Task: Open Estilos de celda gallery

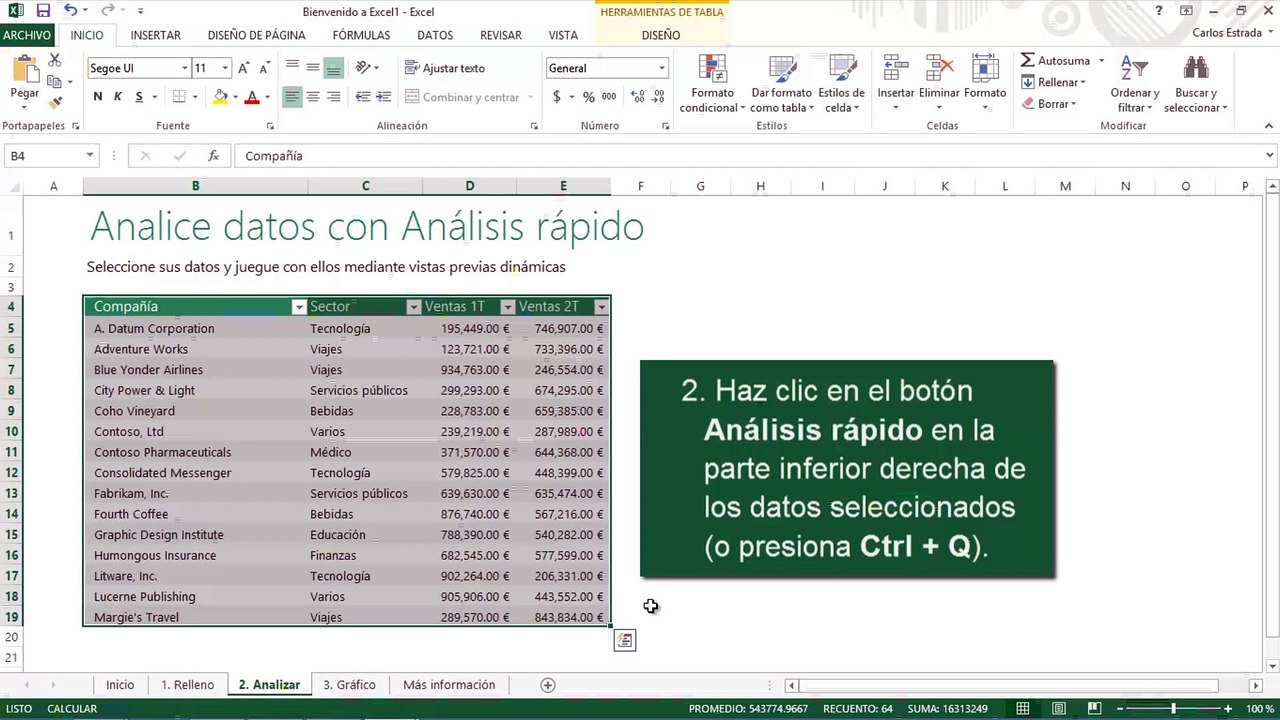Action: point(841,85)
